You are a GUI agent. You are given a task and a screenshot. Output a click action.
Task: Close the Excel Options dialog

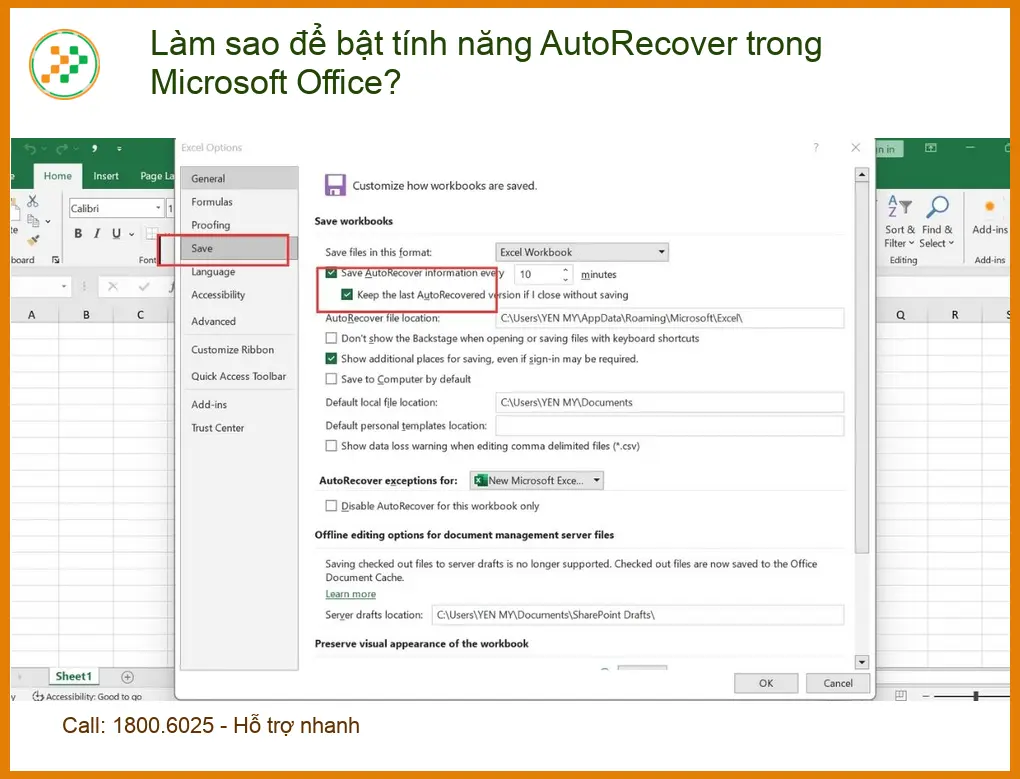pos(855,148)
